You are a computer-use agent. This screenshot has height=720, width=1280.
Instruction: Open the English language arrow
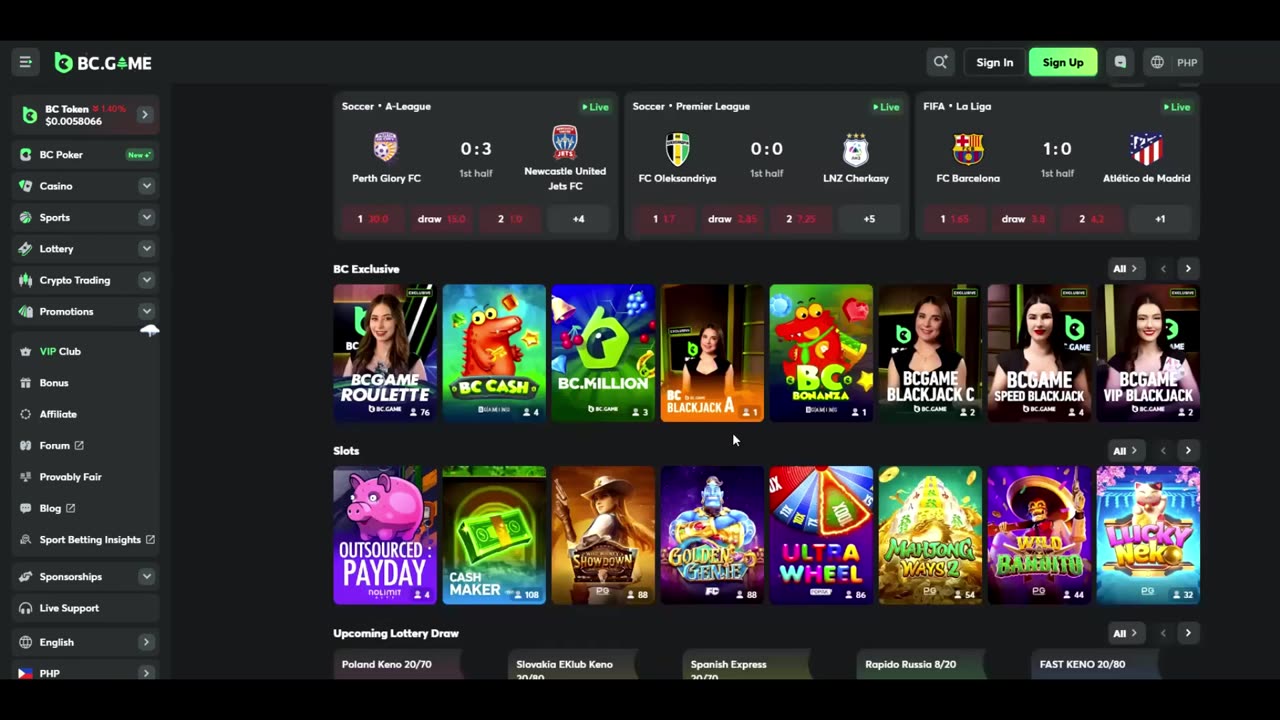146,642
